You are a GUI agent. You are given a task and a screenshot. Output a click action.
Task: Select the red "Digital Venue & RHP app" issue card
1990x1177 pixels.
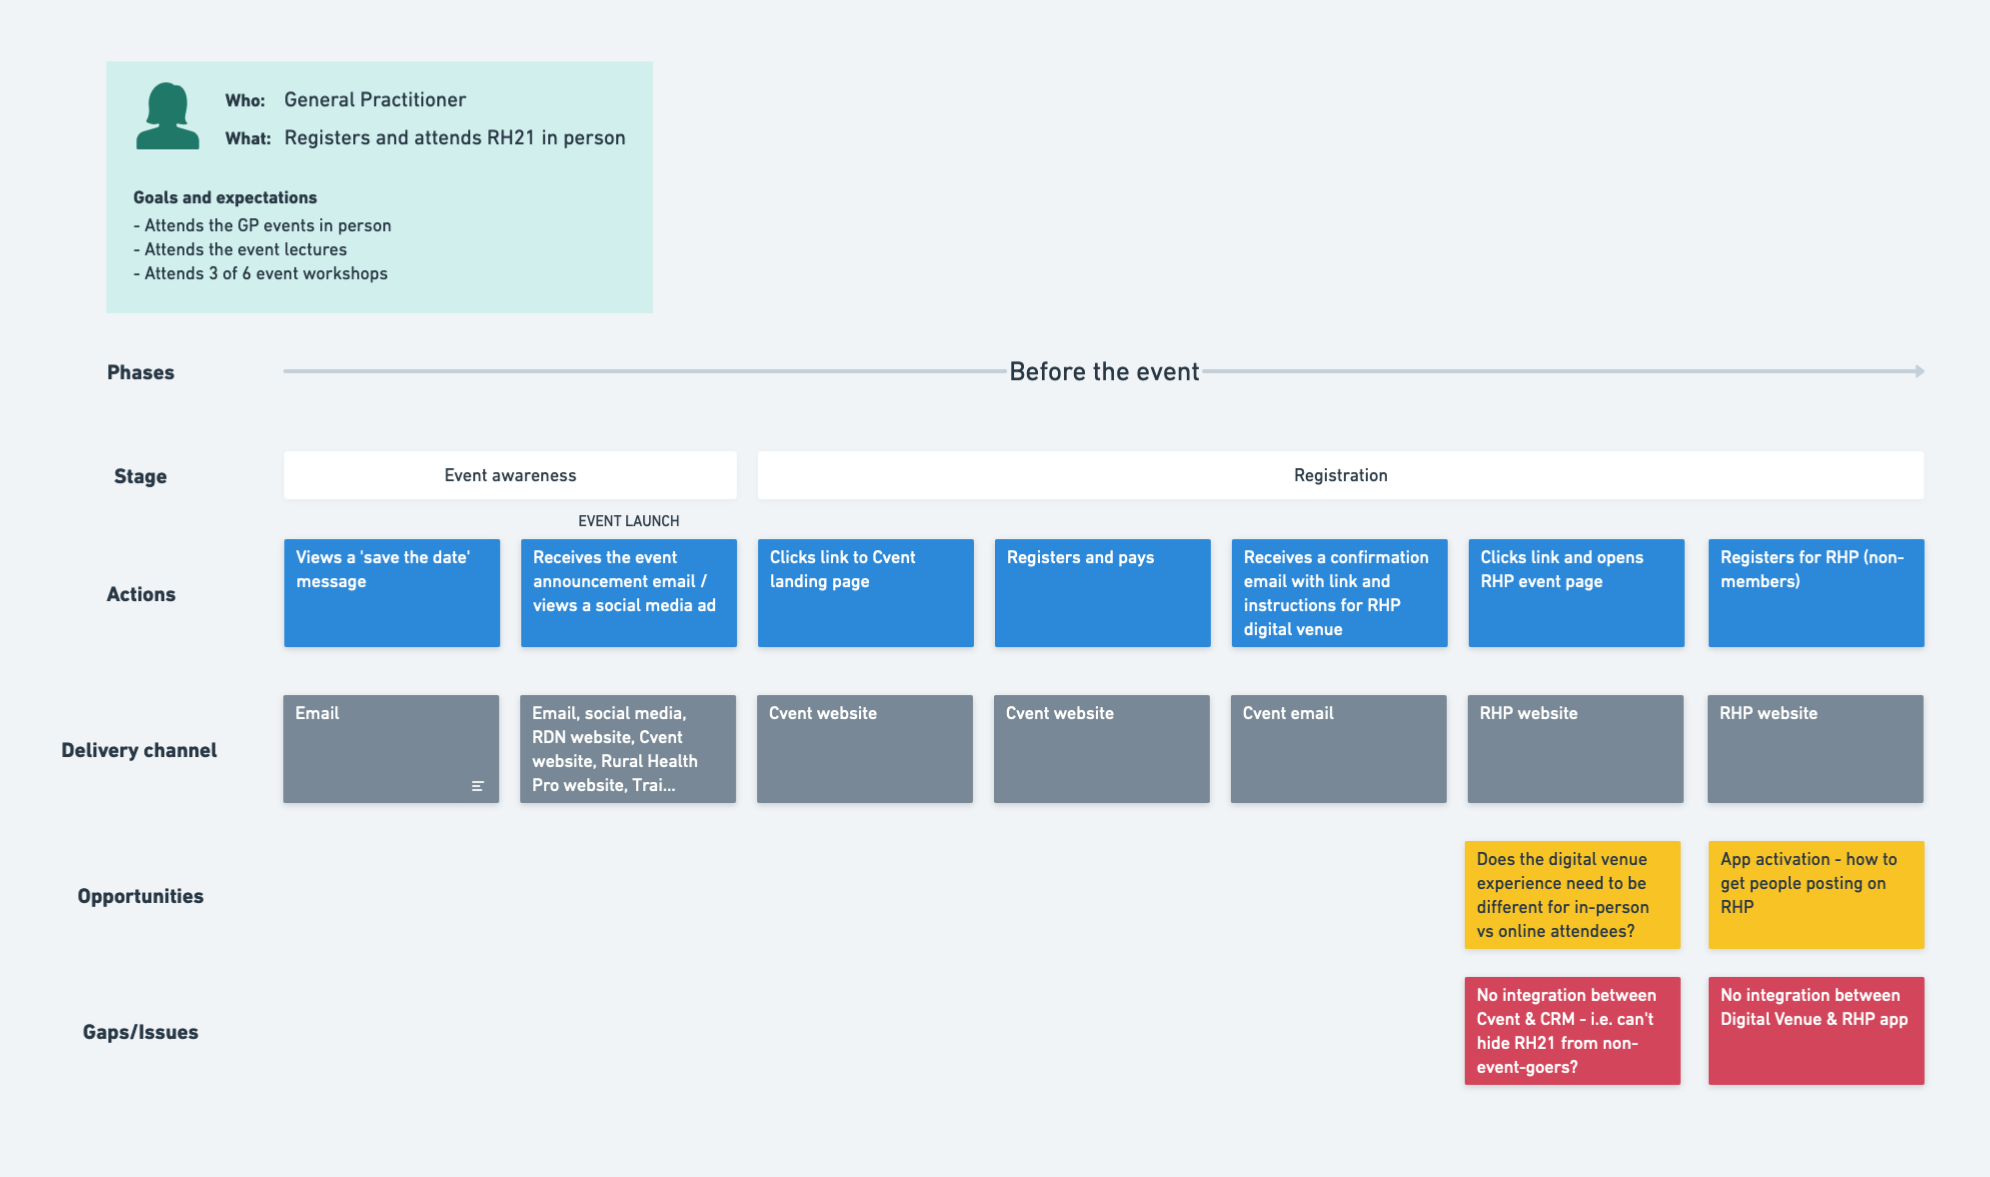coord(1815,1031)
